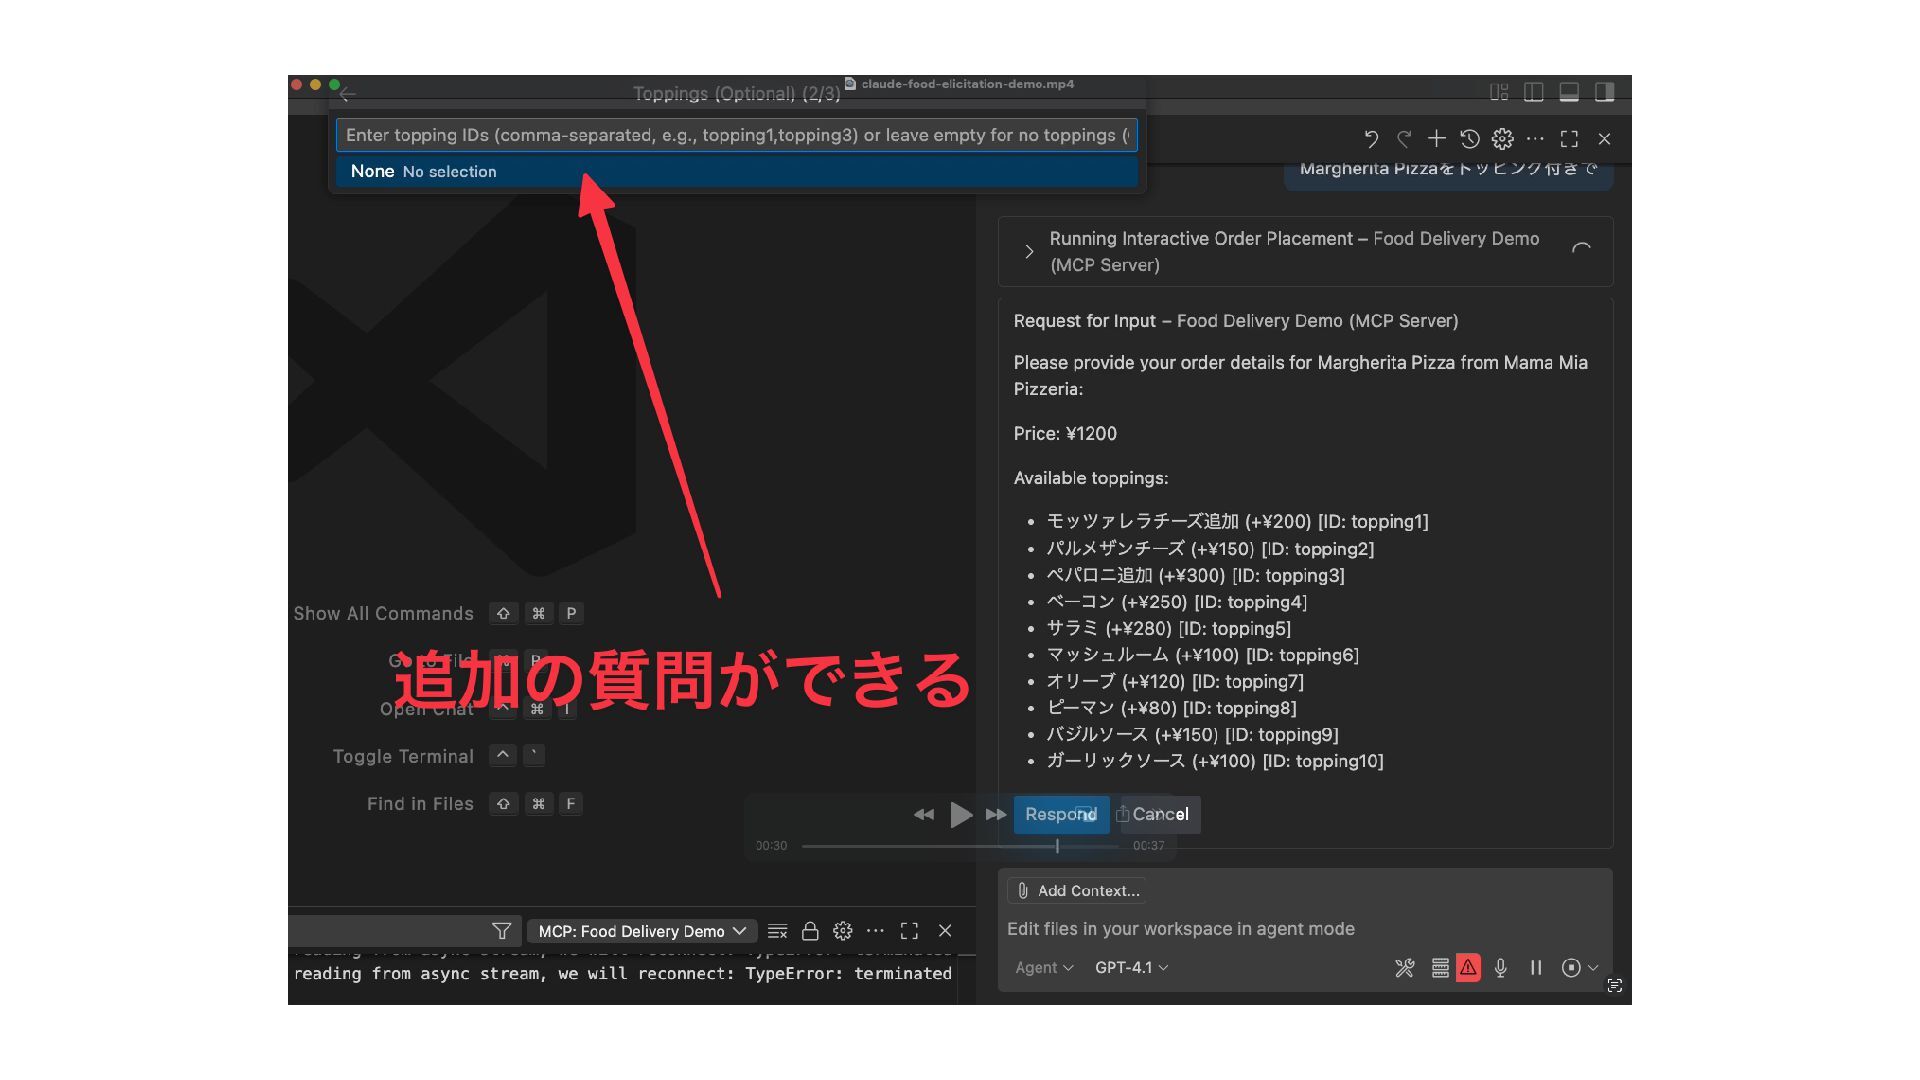Viewport: 1920px width, 1080px height.
Task: Click the 'Toggle Terminal' shortcut hint
Action: [x=438, y=756]
